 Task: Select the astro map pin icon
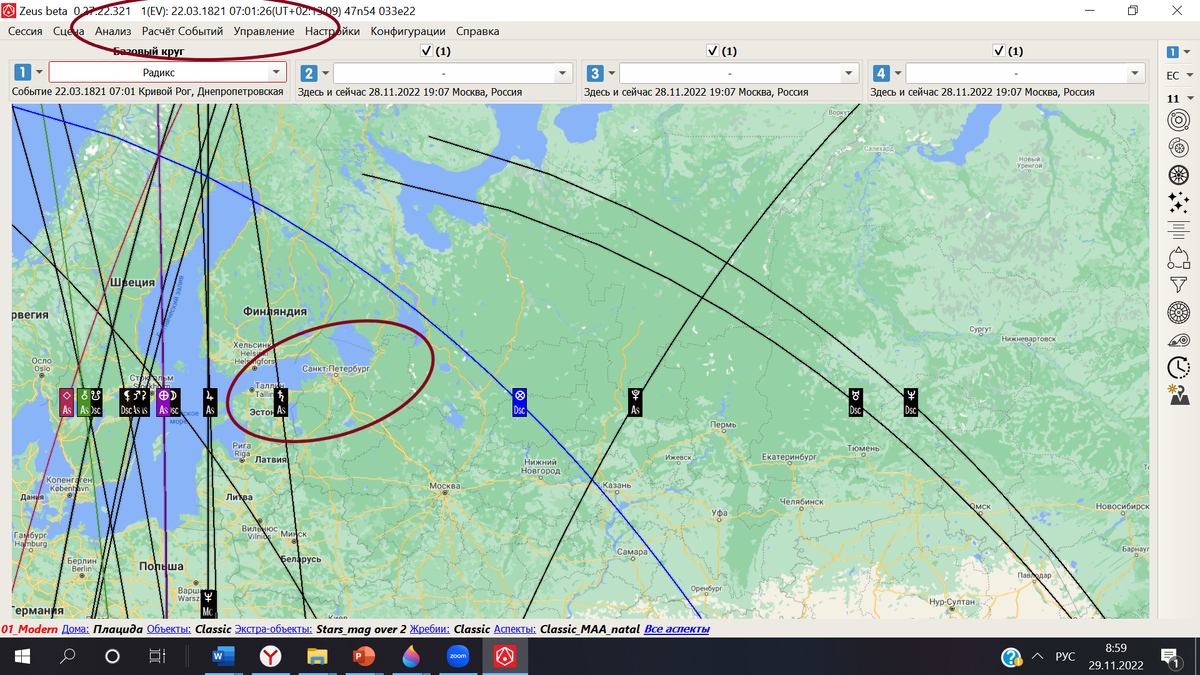tap(1177, 394)
